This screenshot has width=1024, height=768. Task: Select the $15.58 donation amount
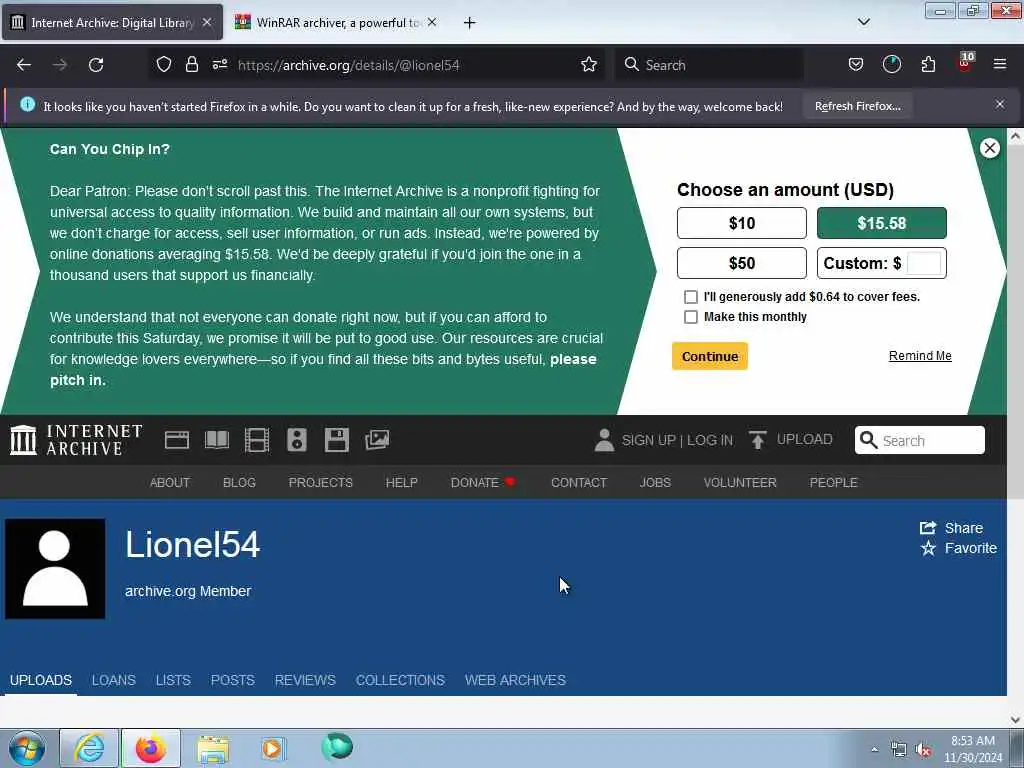pyautogui.click(x=882, y=223)
